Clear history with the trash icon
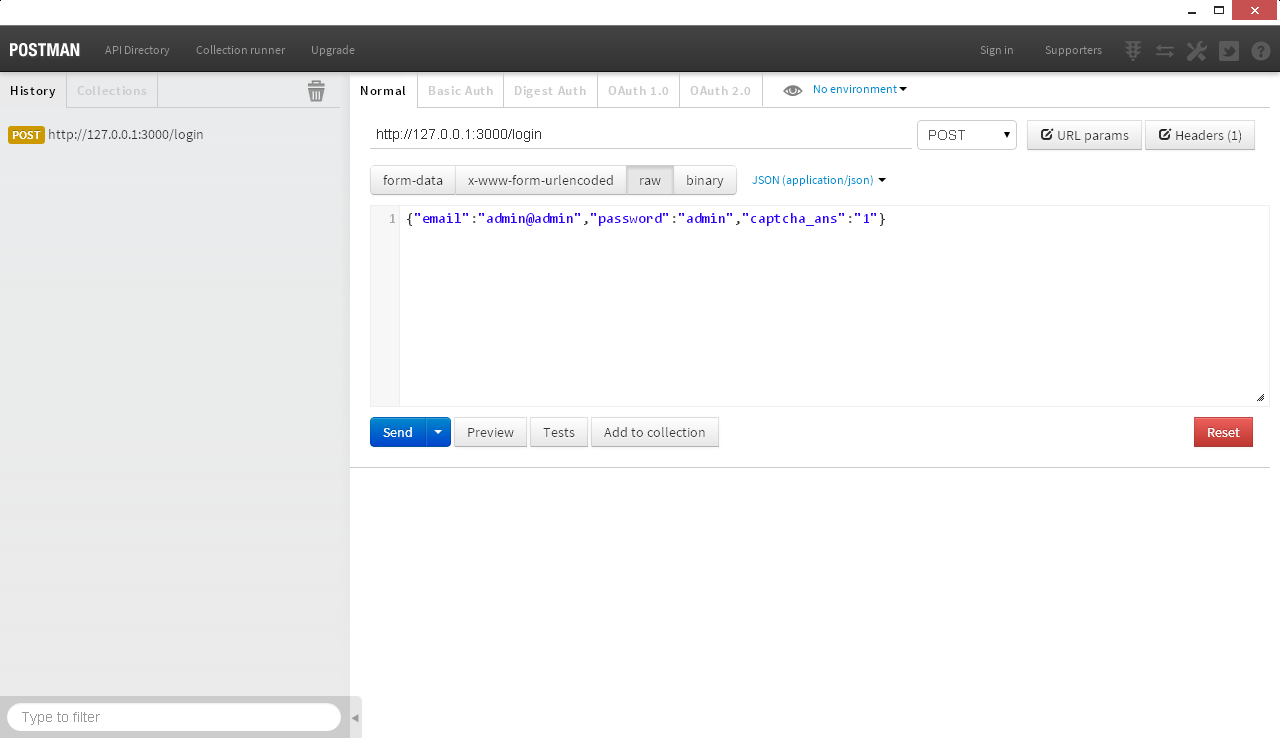The height and width of the screenshot is (738, 1280). click(316, 91)
